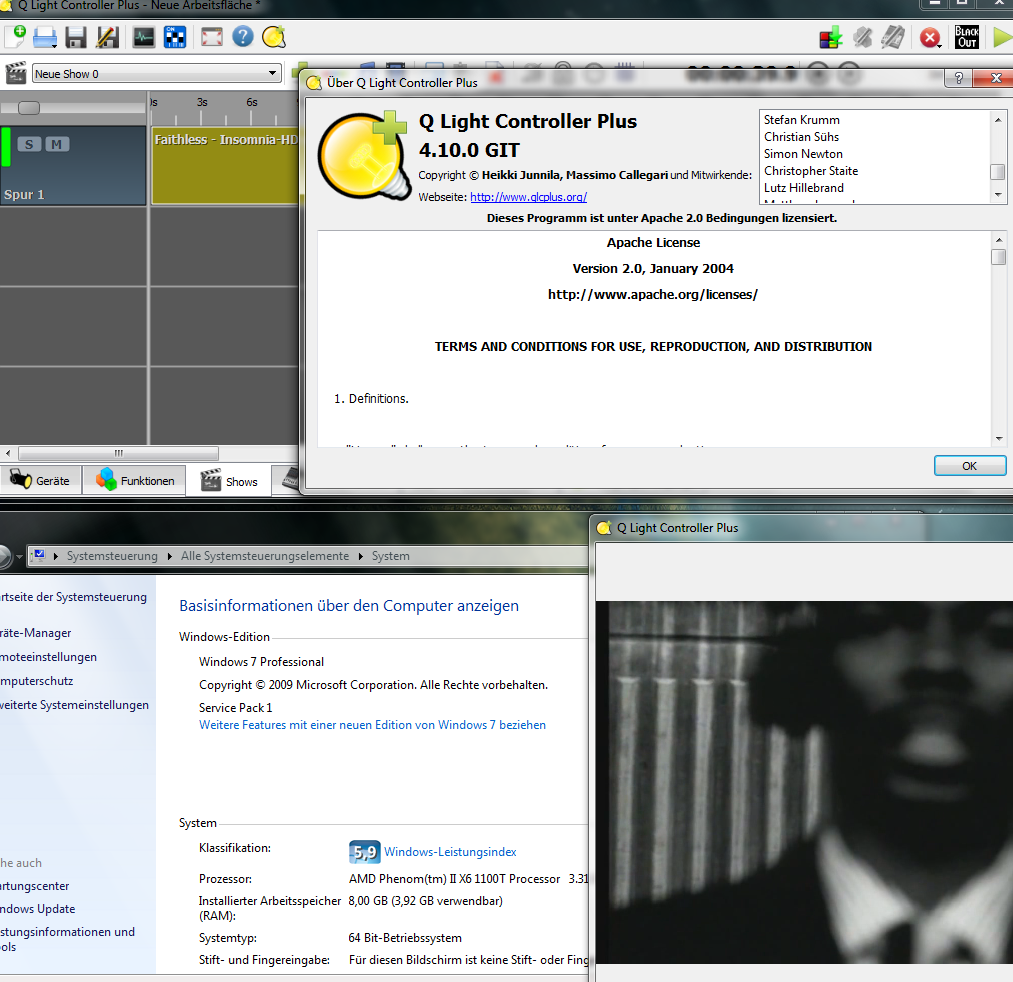The width and height of the screenshot is (1013, 982).
Task: Click the grey virtual console live edit icon
Action: 893,37
